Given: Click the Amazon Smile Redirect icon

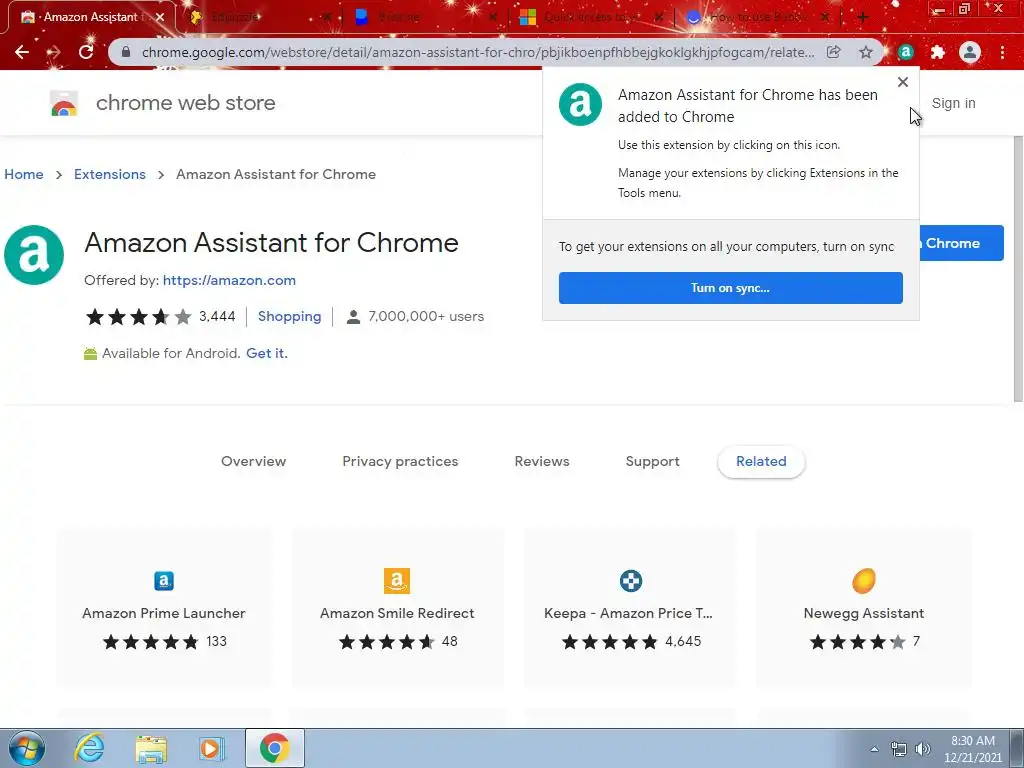Looking at the screenshot, I should click(x=397, y=580).
